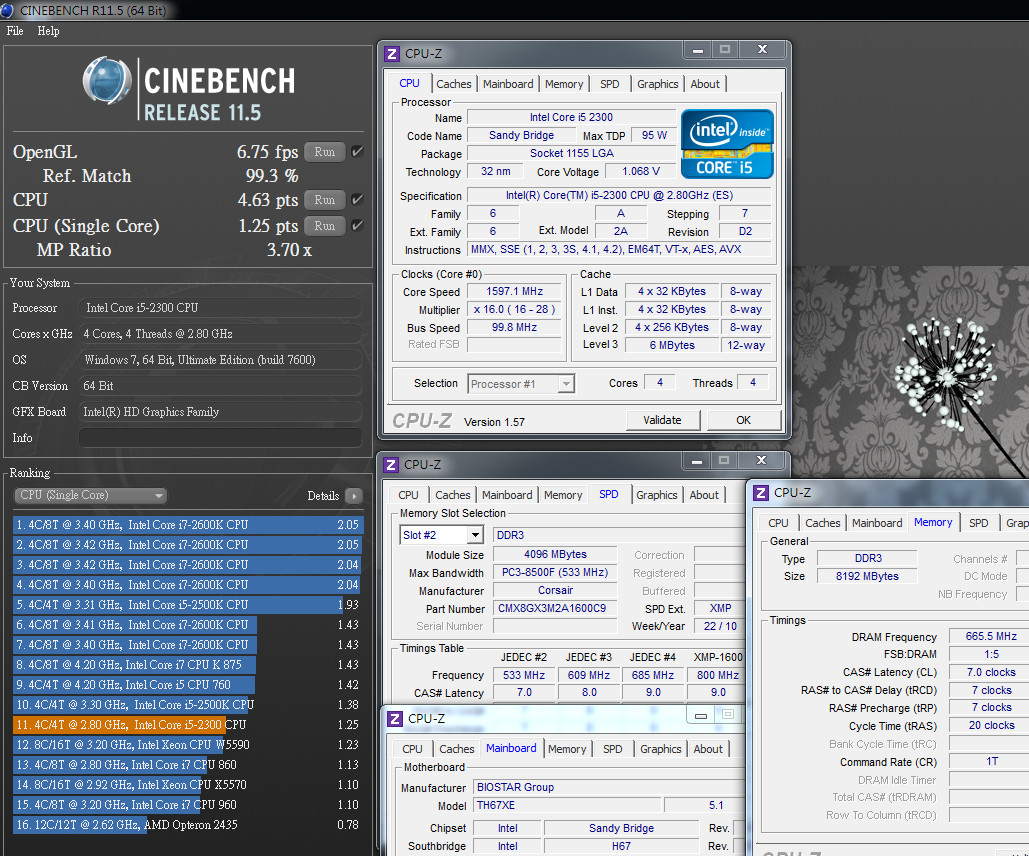Click the Intel Core i5 inside logo
This screenshot has height=856, width=1029.
click(727, 144)
